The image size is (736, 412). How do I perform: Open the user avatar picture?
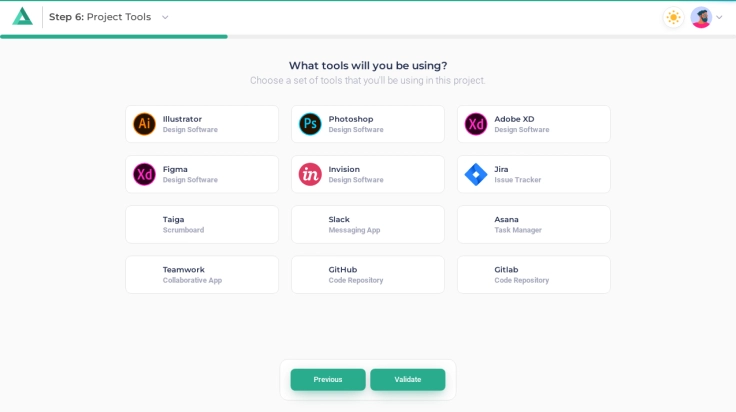[701, 17]
